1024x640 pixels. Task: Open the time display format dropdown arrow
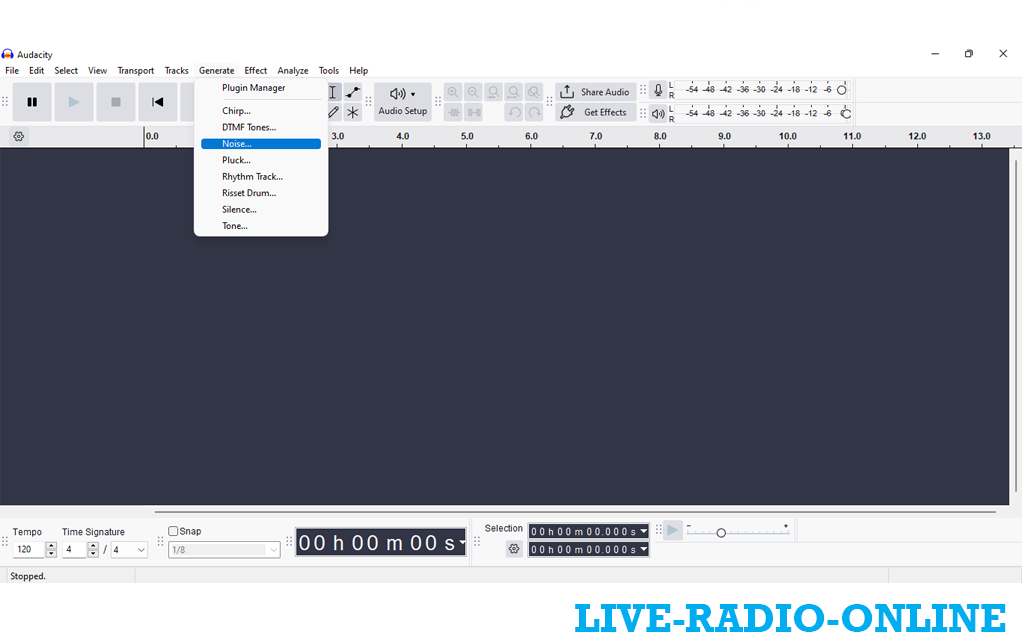click(462, 543)
